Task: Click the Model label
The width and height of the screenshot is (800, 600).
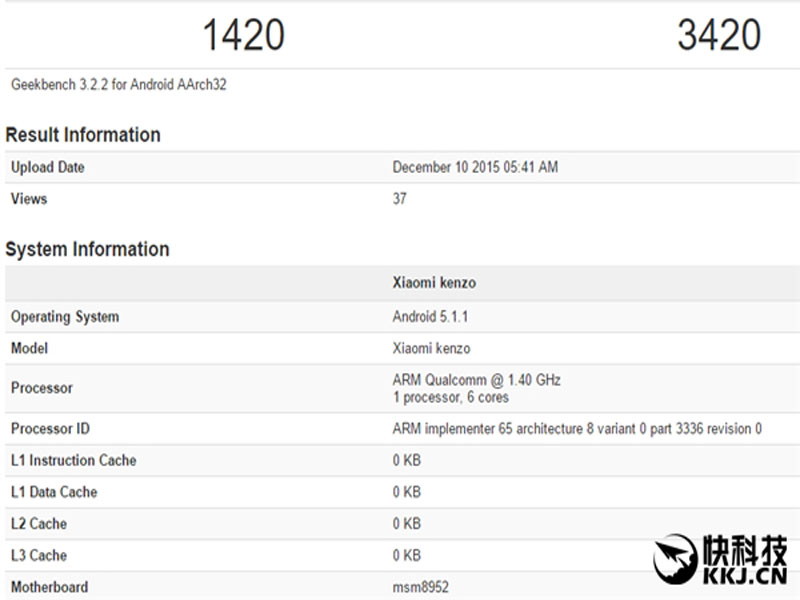Action: point(30,348)
